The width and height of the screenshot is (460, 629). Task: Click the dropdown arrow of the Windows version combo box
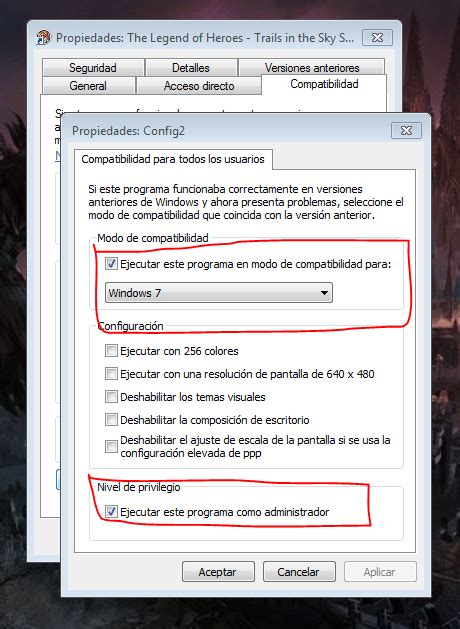coord(324,293)
